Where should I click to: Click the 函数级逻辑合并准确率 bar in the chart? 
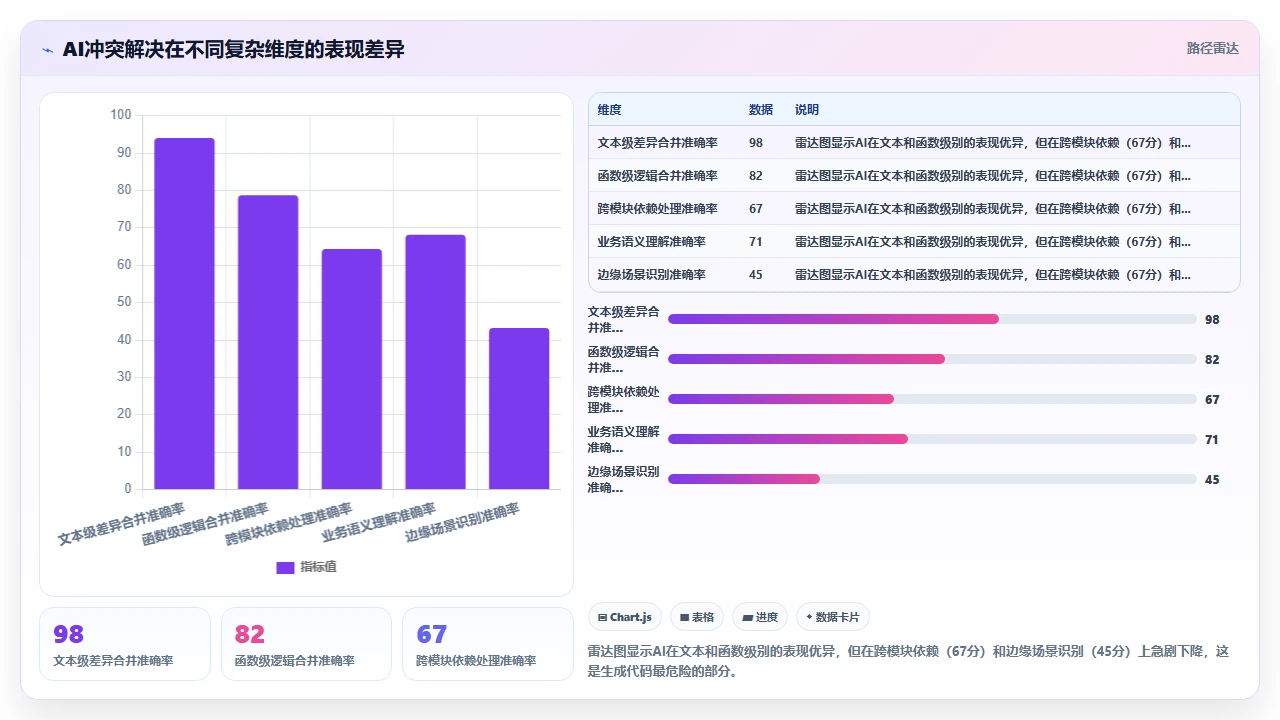[x=268, y=342]
